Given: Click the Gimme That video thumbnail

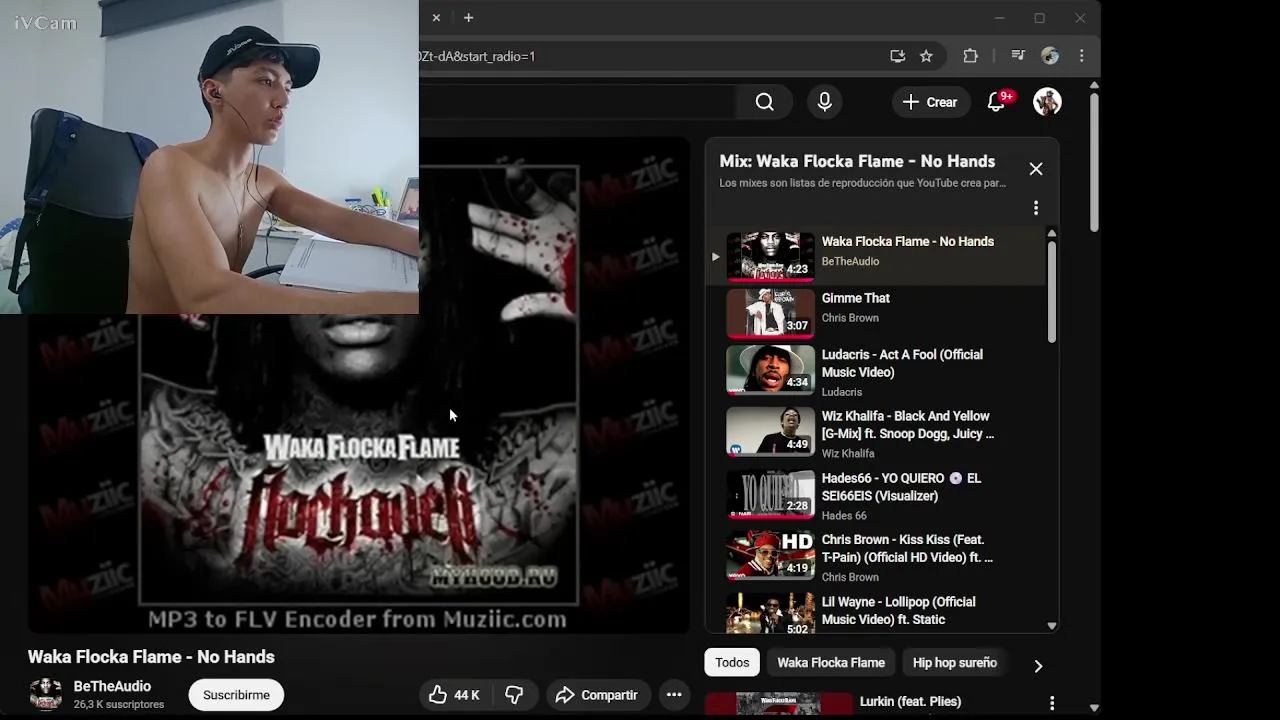Looking at the screenshot, I should pyautogui.click(x=770, y=313).
